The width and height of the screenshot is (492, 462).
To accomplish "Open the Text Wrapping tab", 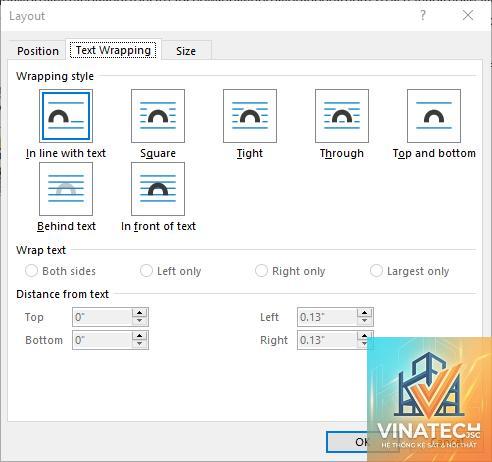I will 113,50.
